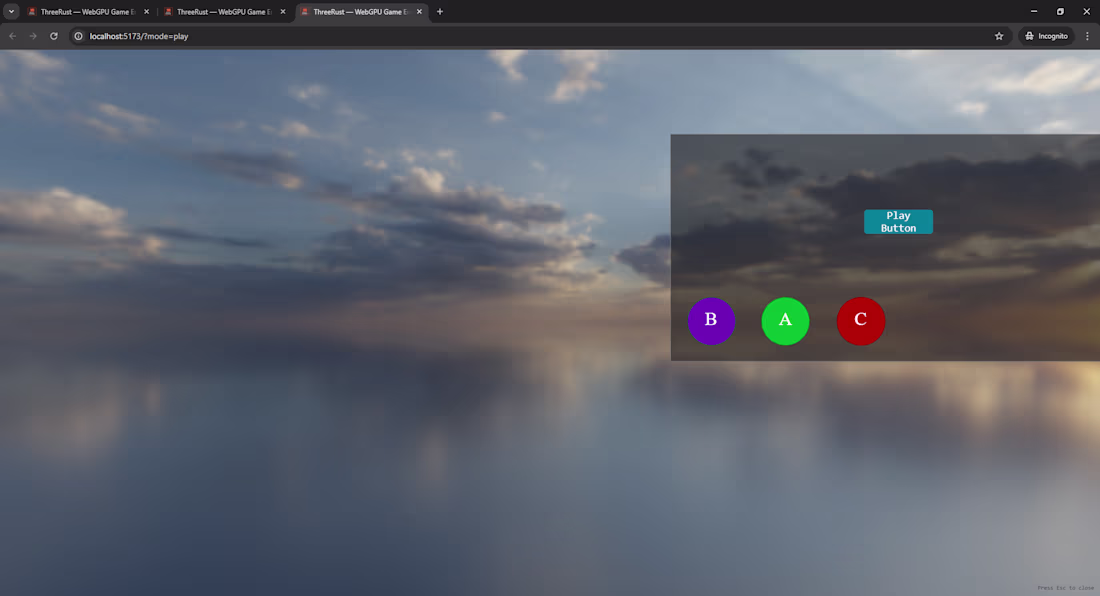Close the third ThreeRust tab

point(420,12)
